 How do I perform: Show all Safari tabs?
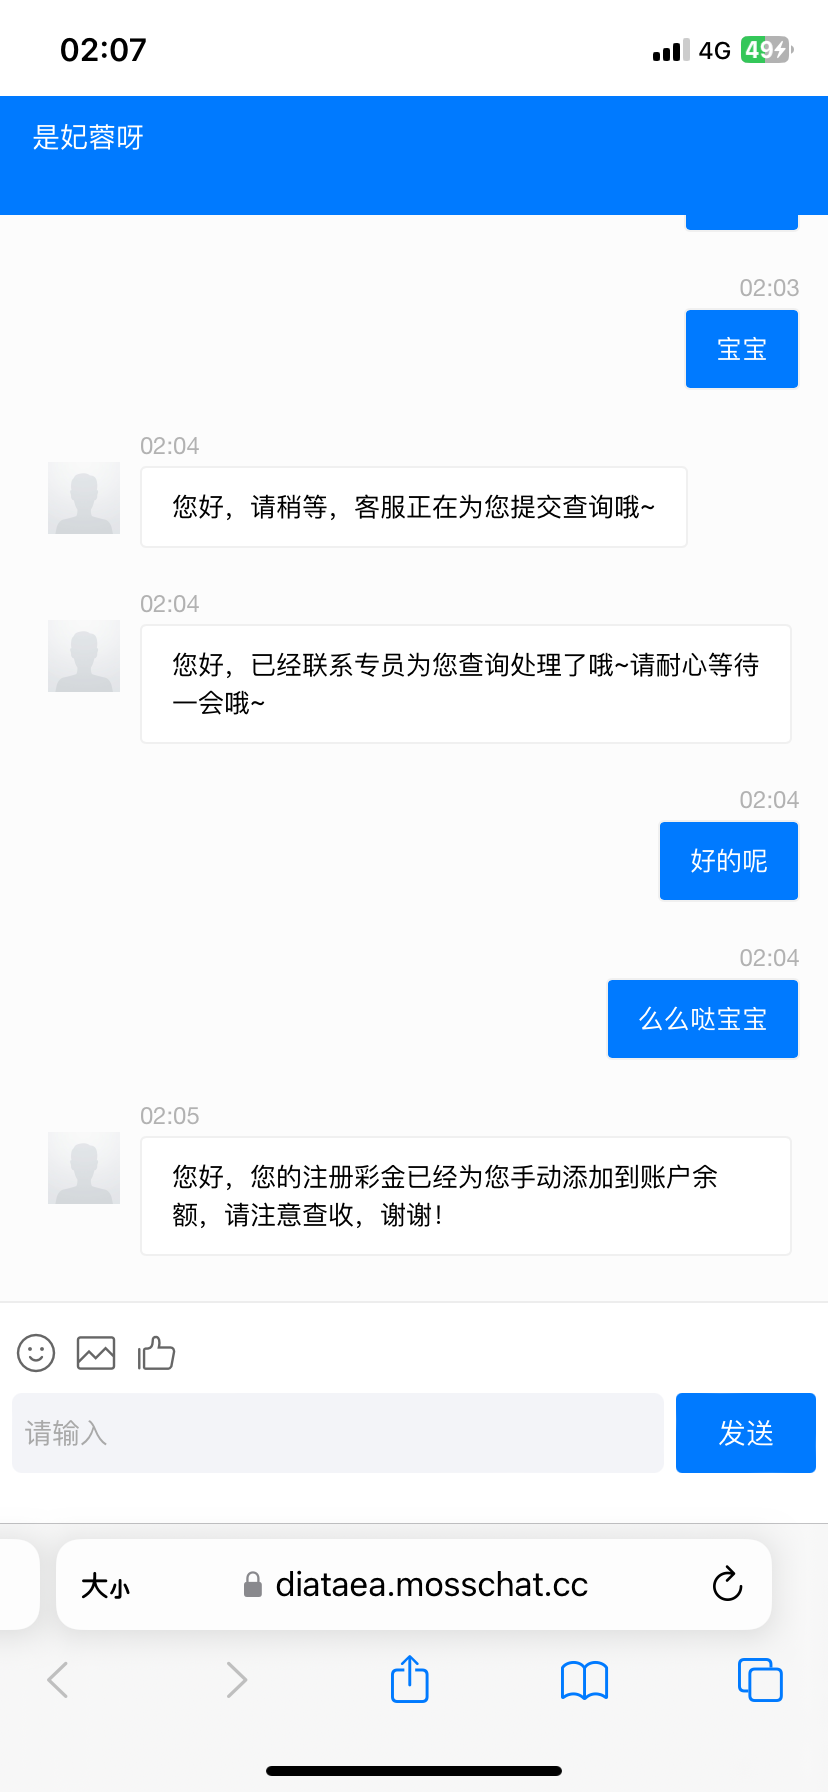click(760, 1679)
